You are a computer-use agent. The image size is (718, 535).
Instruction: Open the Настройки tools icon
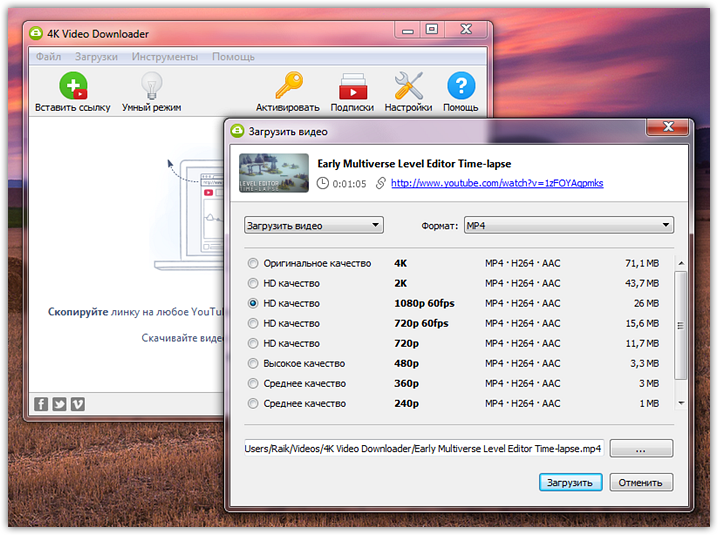(408, 86)
